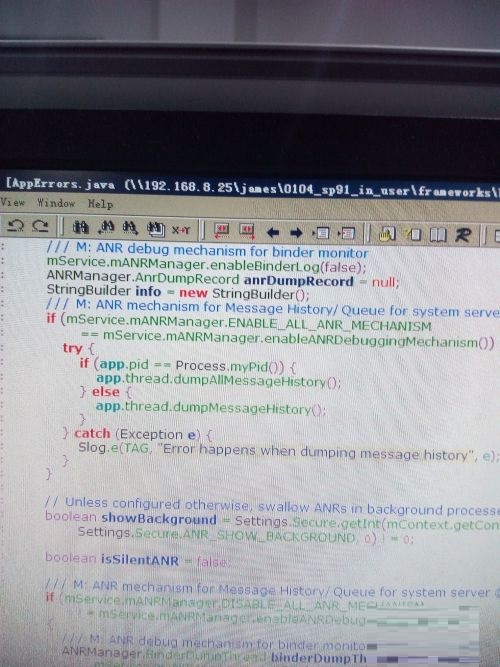
Task: Open Search with the plain binoculars icon
Action: (80, 228)
